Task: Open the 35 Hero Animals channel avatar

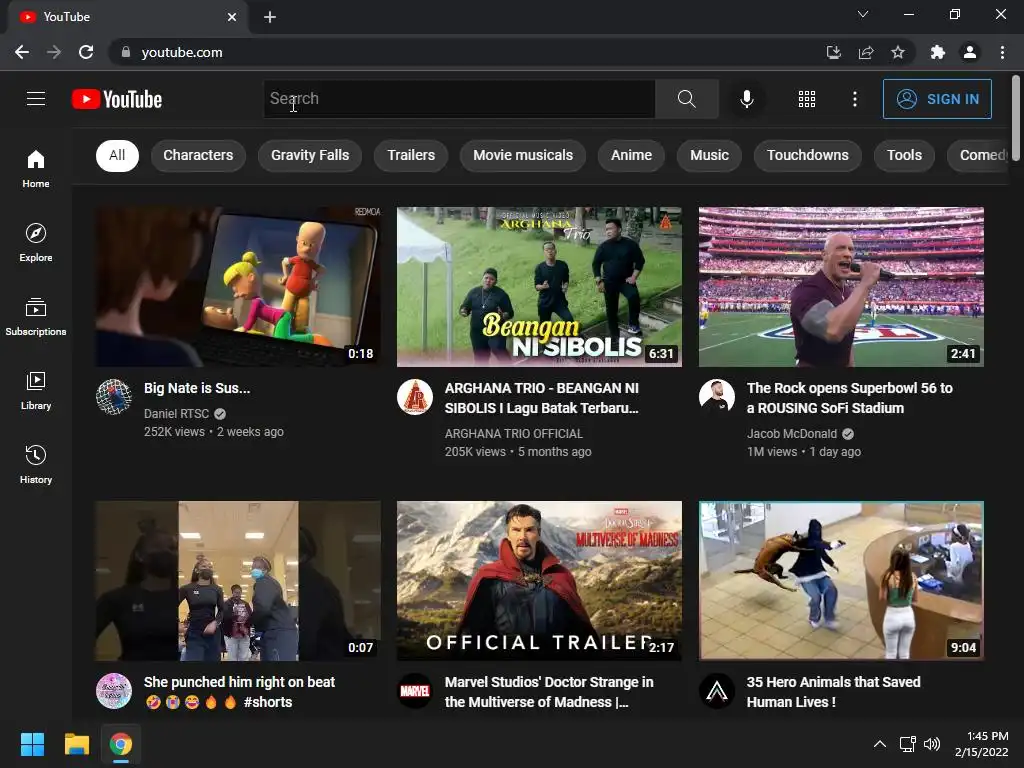Action: coord(716,690)
